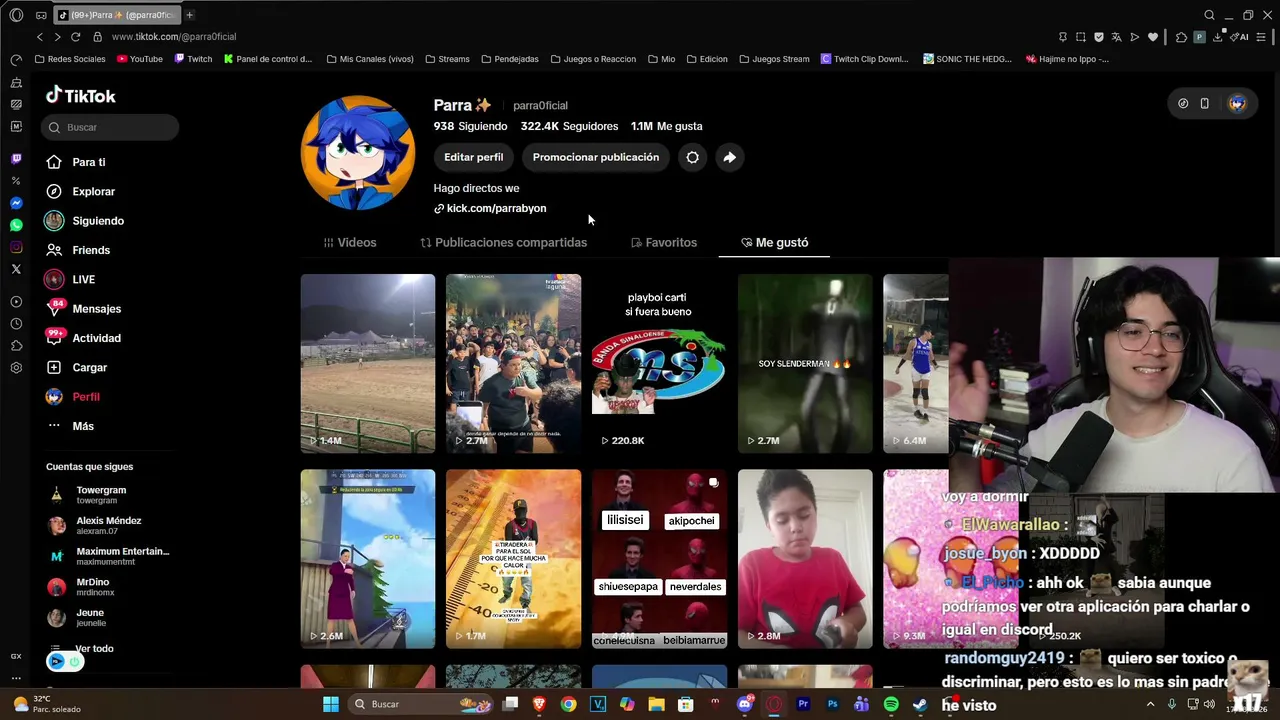Open the Publicaciones compartidas tab
This screenshot has width=1280, height=720.
[503, 242]
